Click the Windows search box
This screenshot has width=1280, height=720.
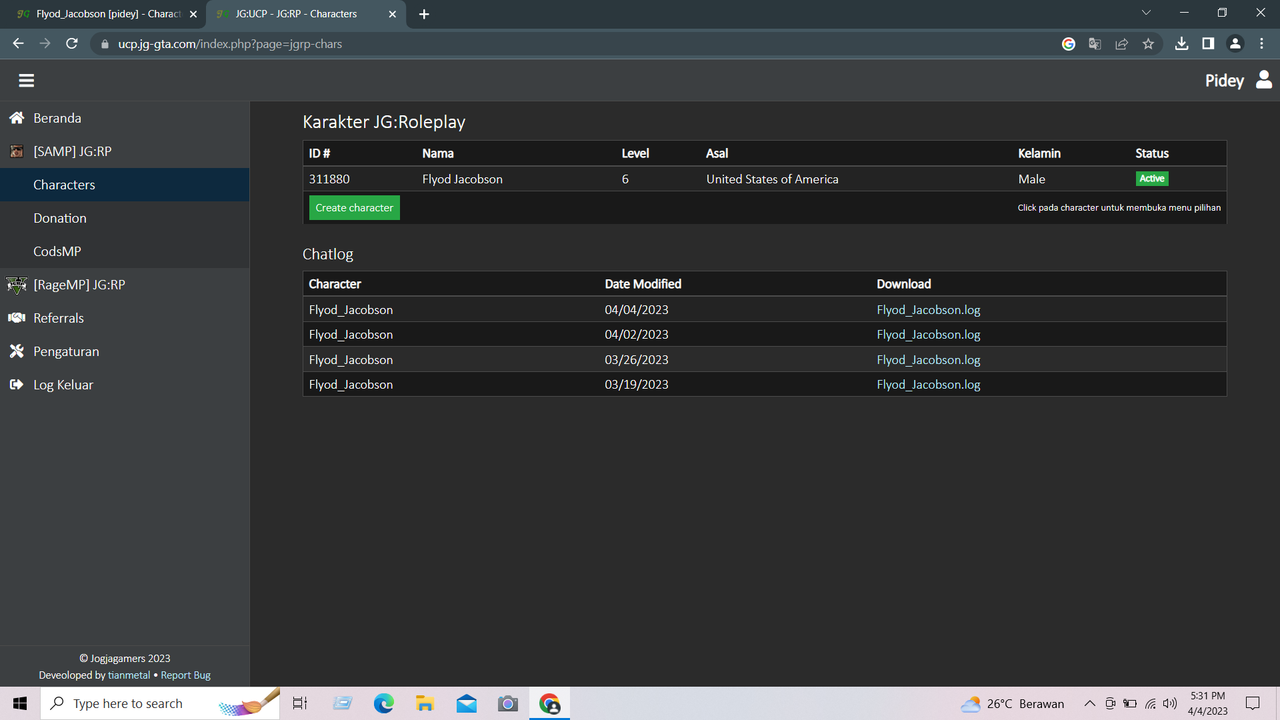(160, 704)
